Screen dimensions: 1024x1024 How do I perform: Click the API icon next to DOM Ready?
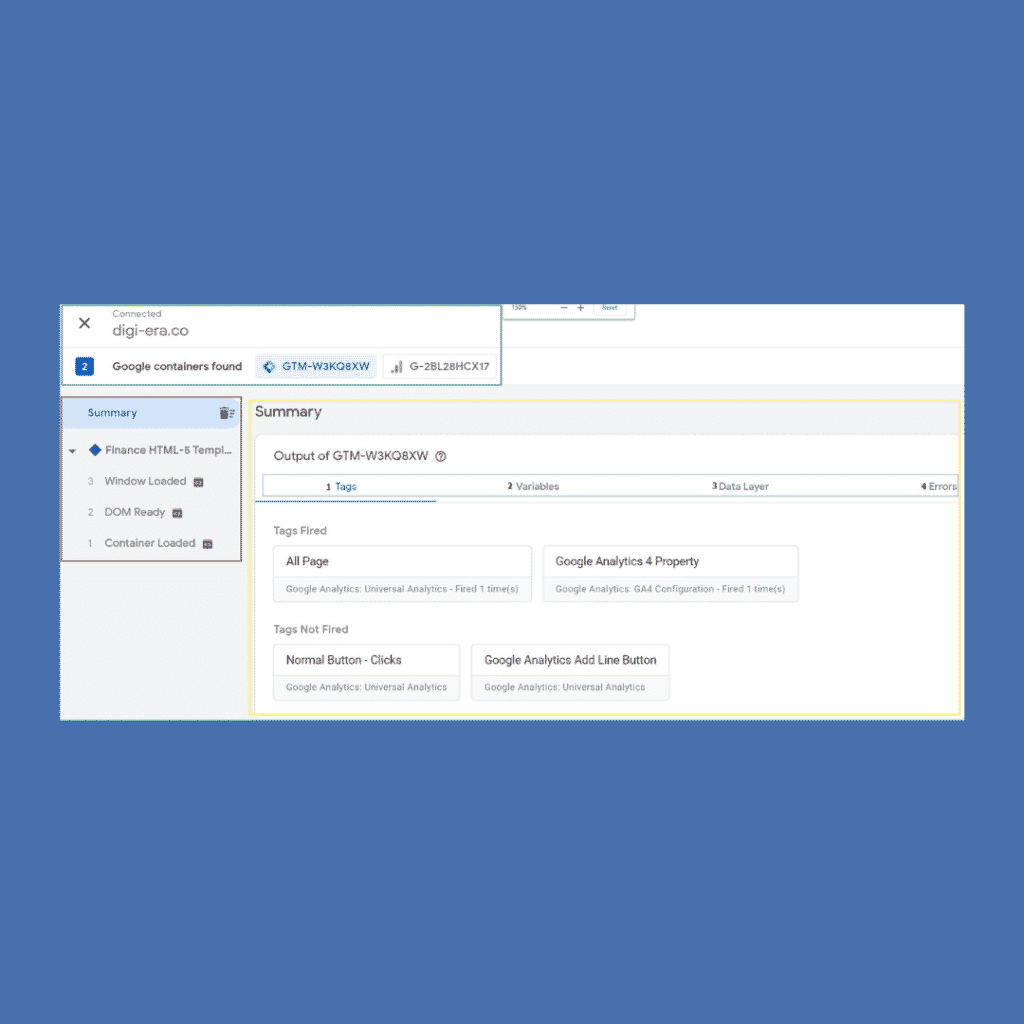point(177,513)
